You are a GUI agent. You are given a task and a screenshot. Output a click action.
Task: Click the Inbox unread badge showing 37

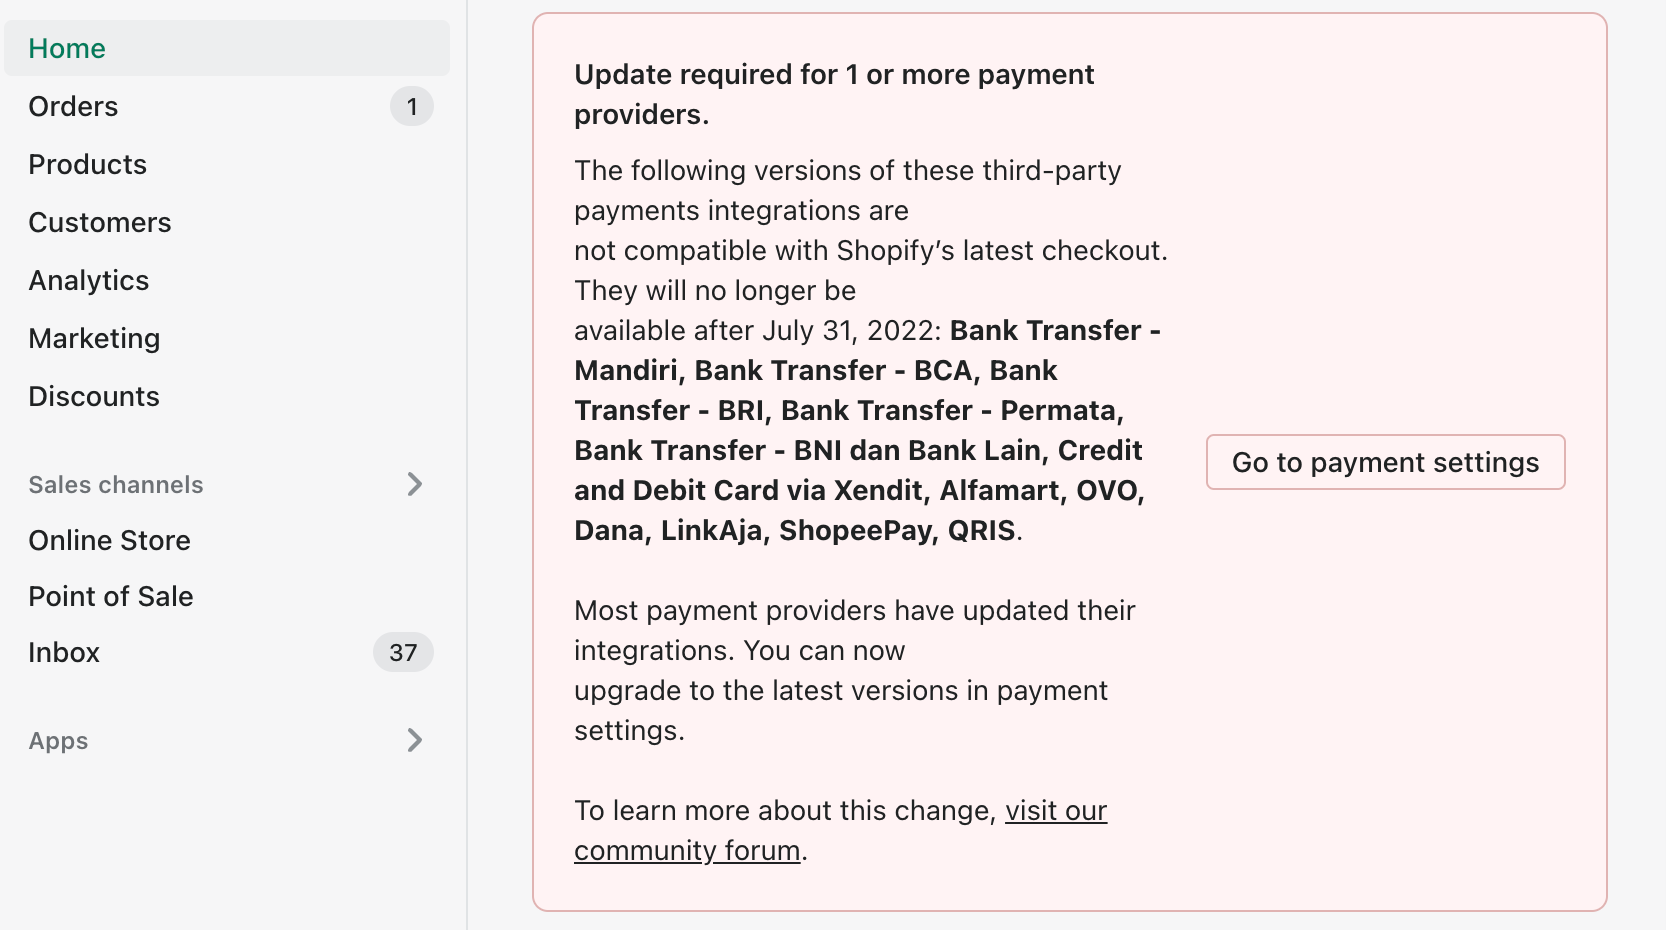[x=403, y=652]
